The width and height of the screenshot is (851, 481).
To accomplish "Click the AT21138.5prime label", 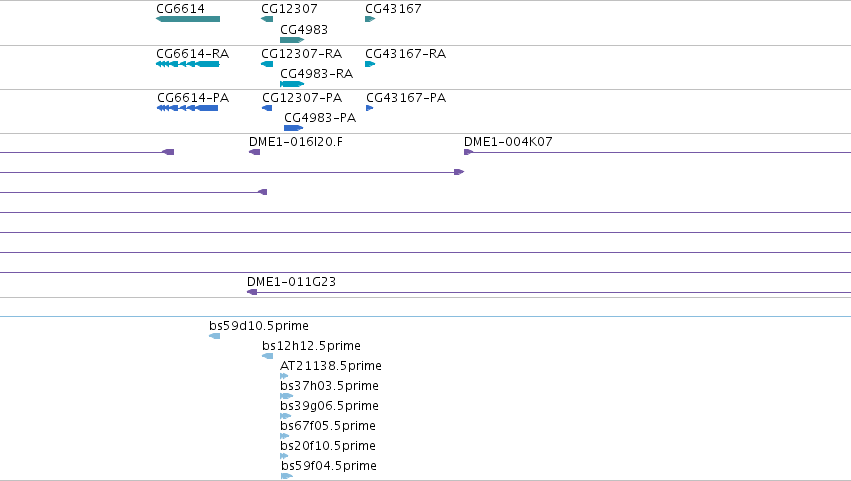I will click(331, 366).
